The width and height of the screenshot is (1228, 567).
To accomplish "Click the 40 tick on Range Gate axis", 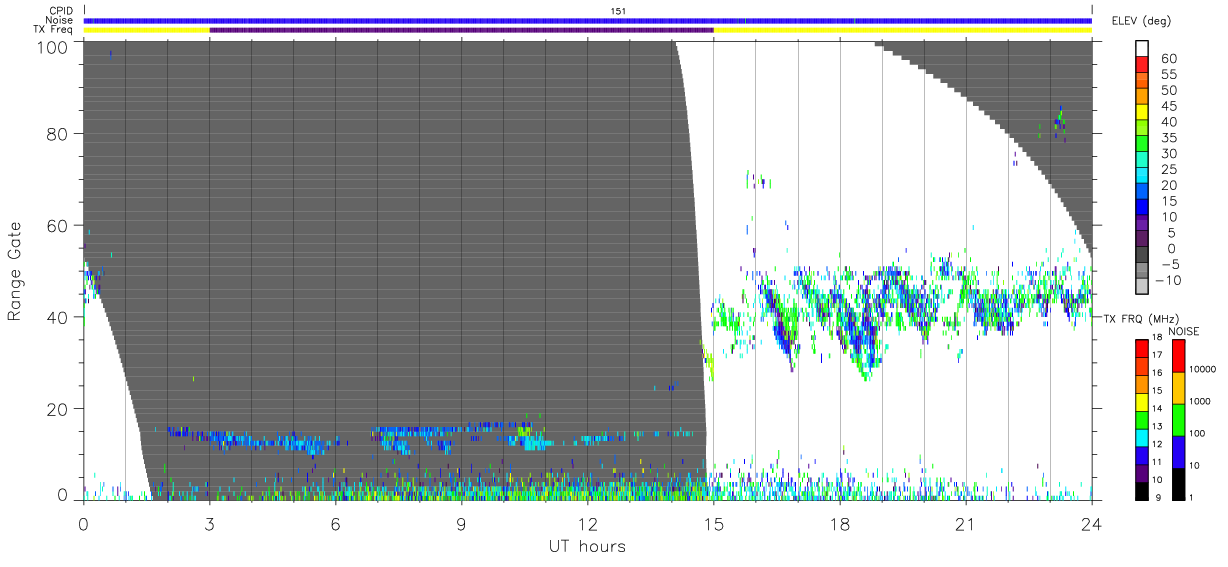I will coord(55,317).
